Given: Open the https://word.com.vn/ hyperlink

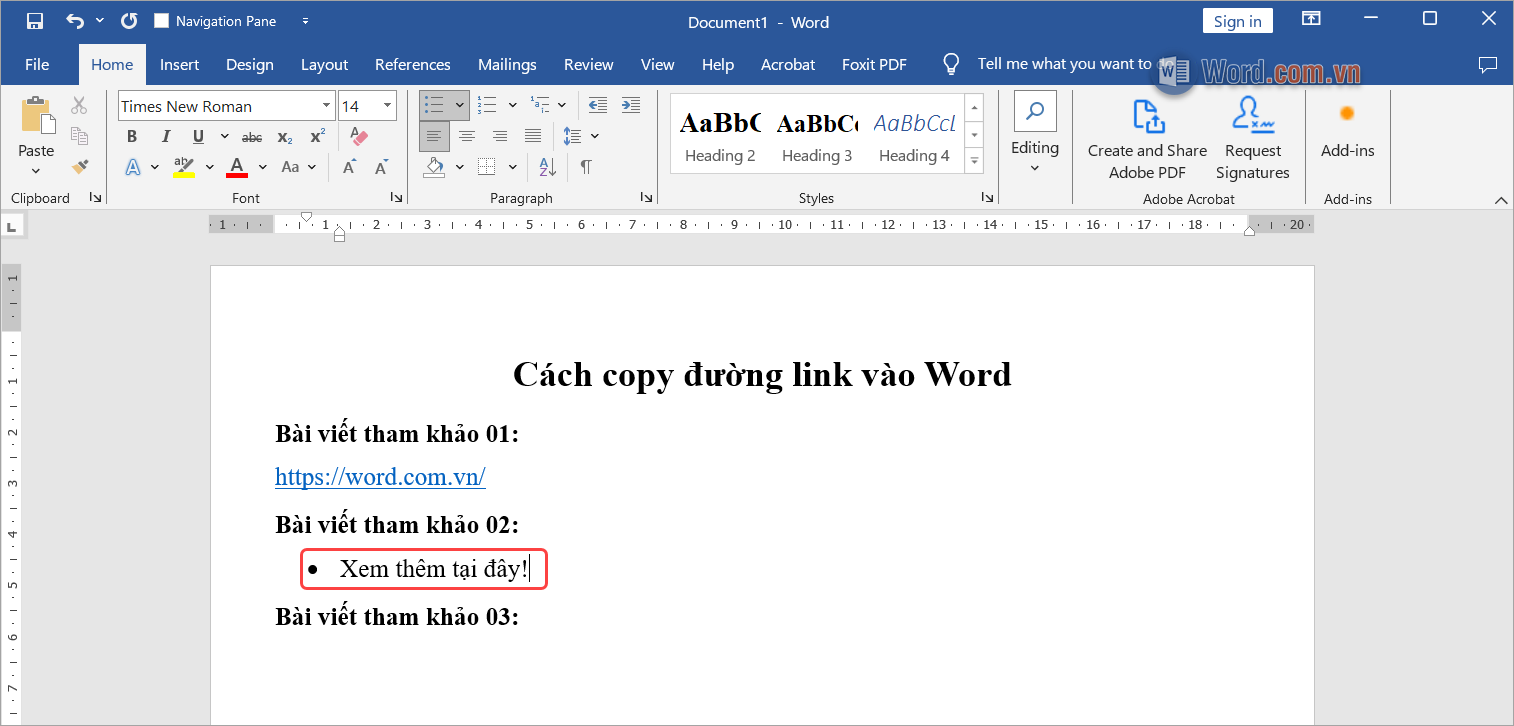Looking at the screenshot, I should coord(380,477).
